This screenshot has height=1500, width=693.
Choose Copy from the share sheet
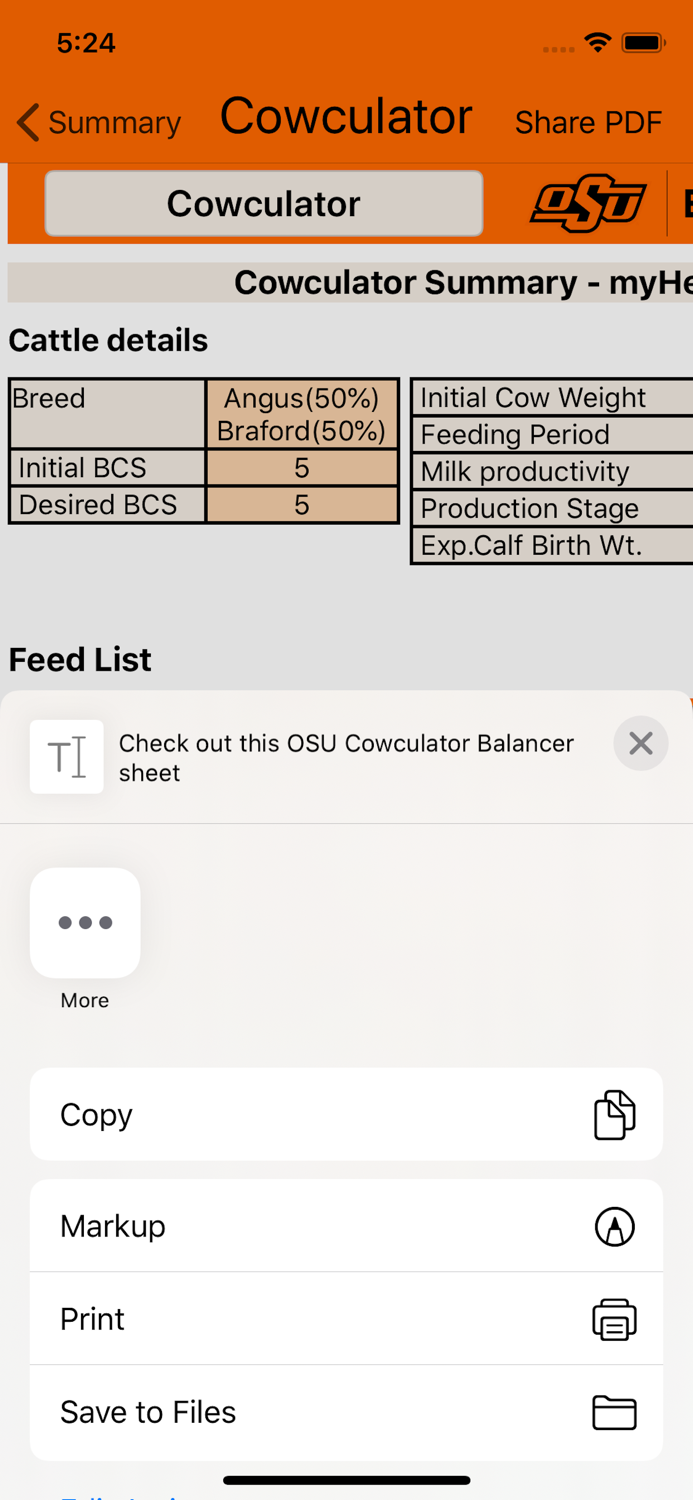coord(346,1114)
